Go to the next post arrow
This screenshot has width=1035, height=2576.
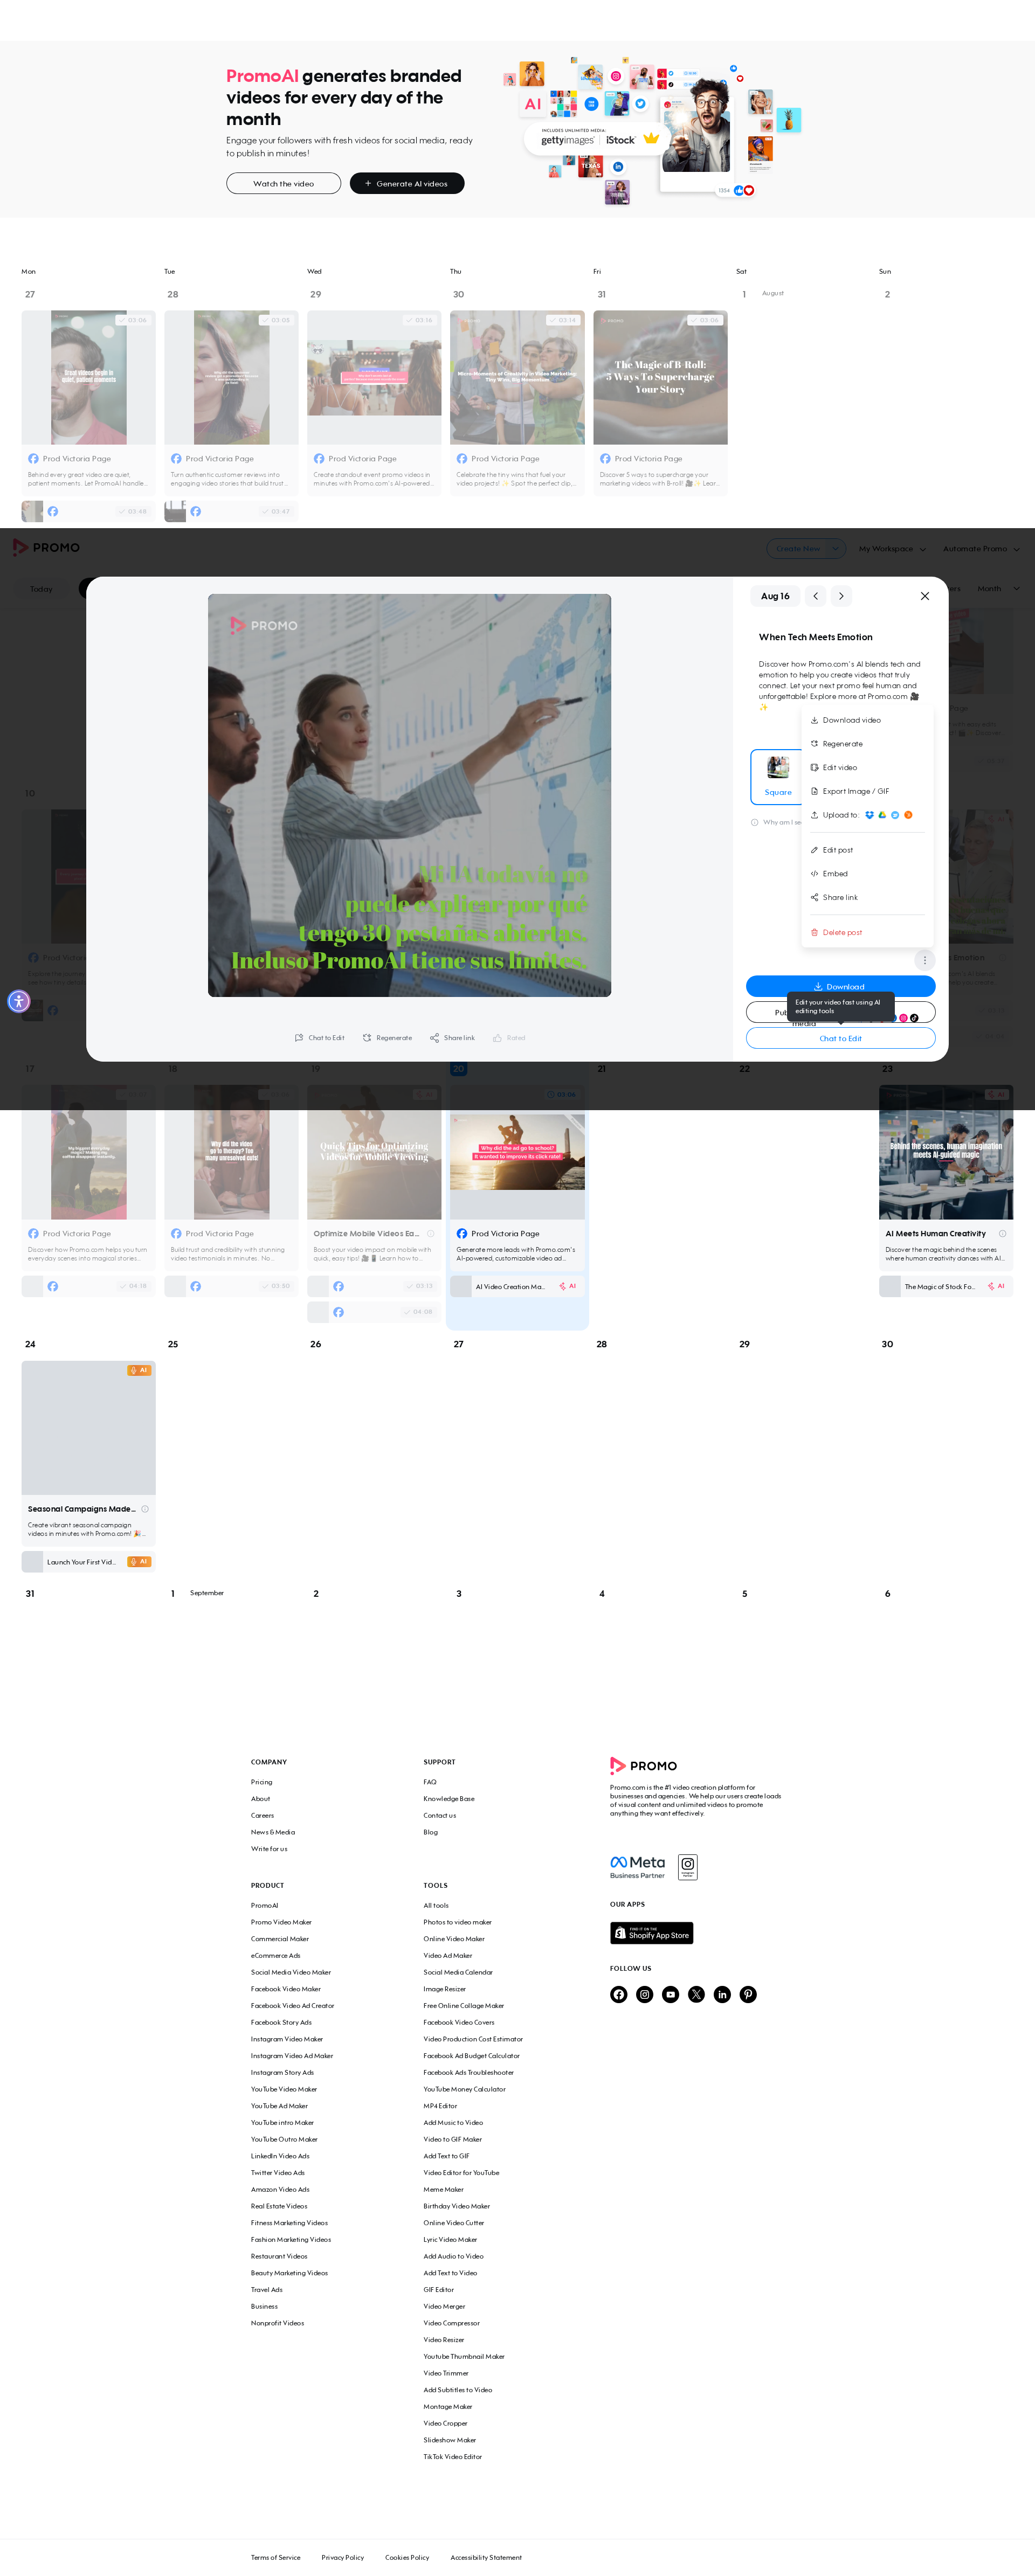tap(841, 596)
